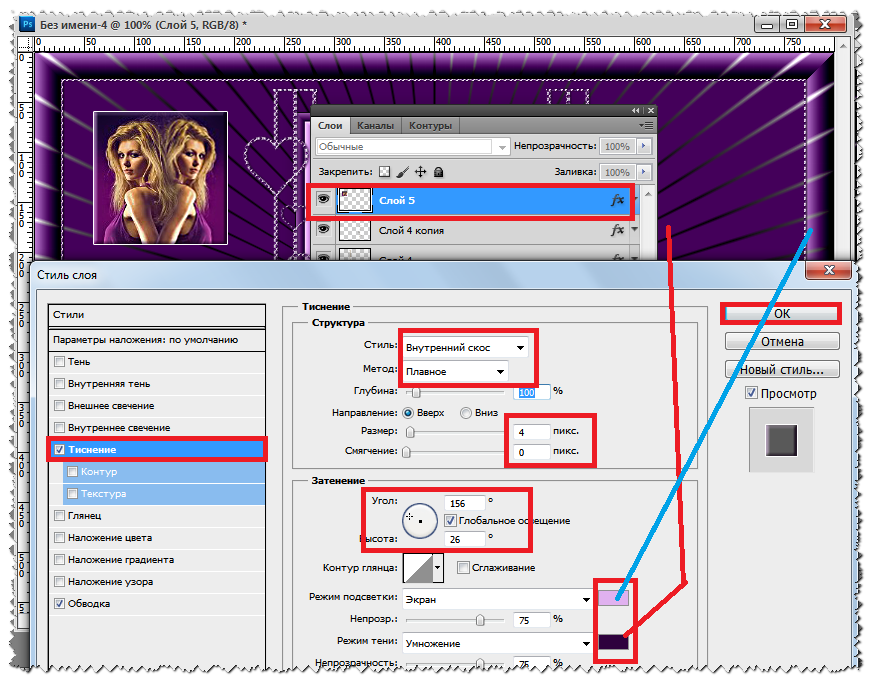Open the Заливка slider arrow in Layers
Viewport: 872px width, 682px height.
tap(644, 172)
